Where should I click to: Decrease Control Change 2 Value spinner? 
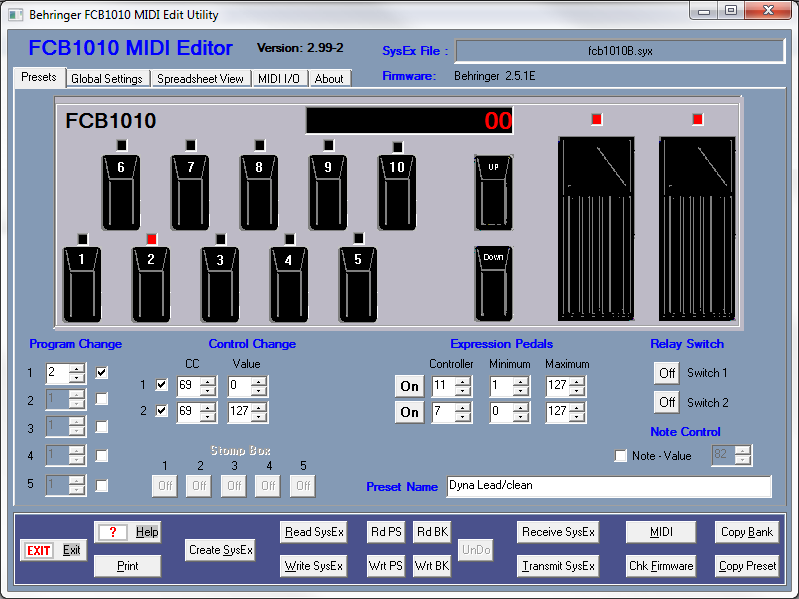[x=259, y=417]
